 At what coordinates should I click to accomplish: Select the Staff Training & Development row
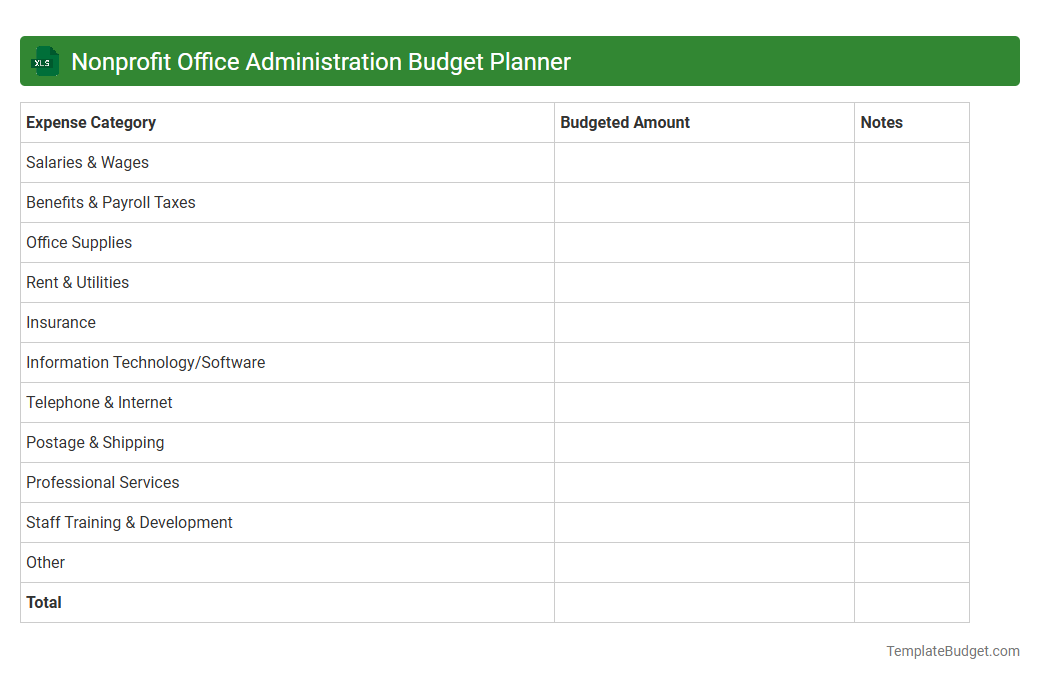click(x=129, y=522)
